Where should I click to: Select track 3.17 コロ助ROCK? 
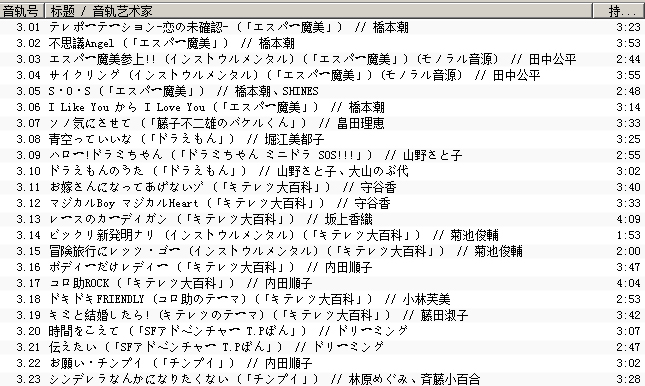coord(322,283)
